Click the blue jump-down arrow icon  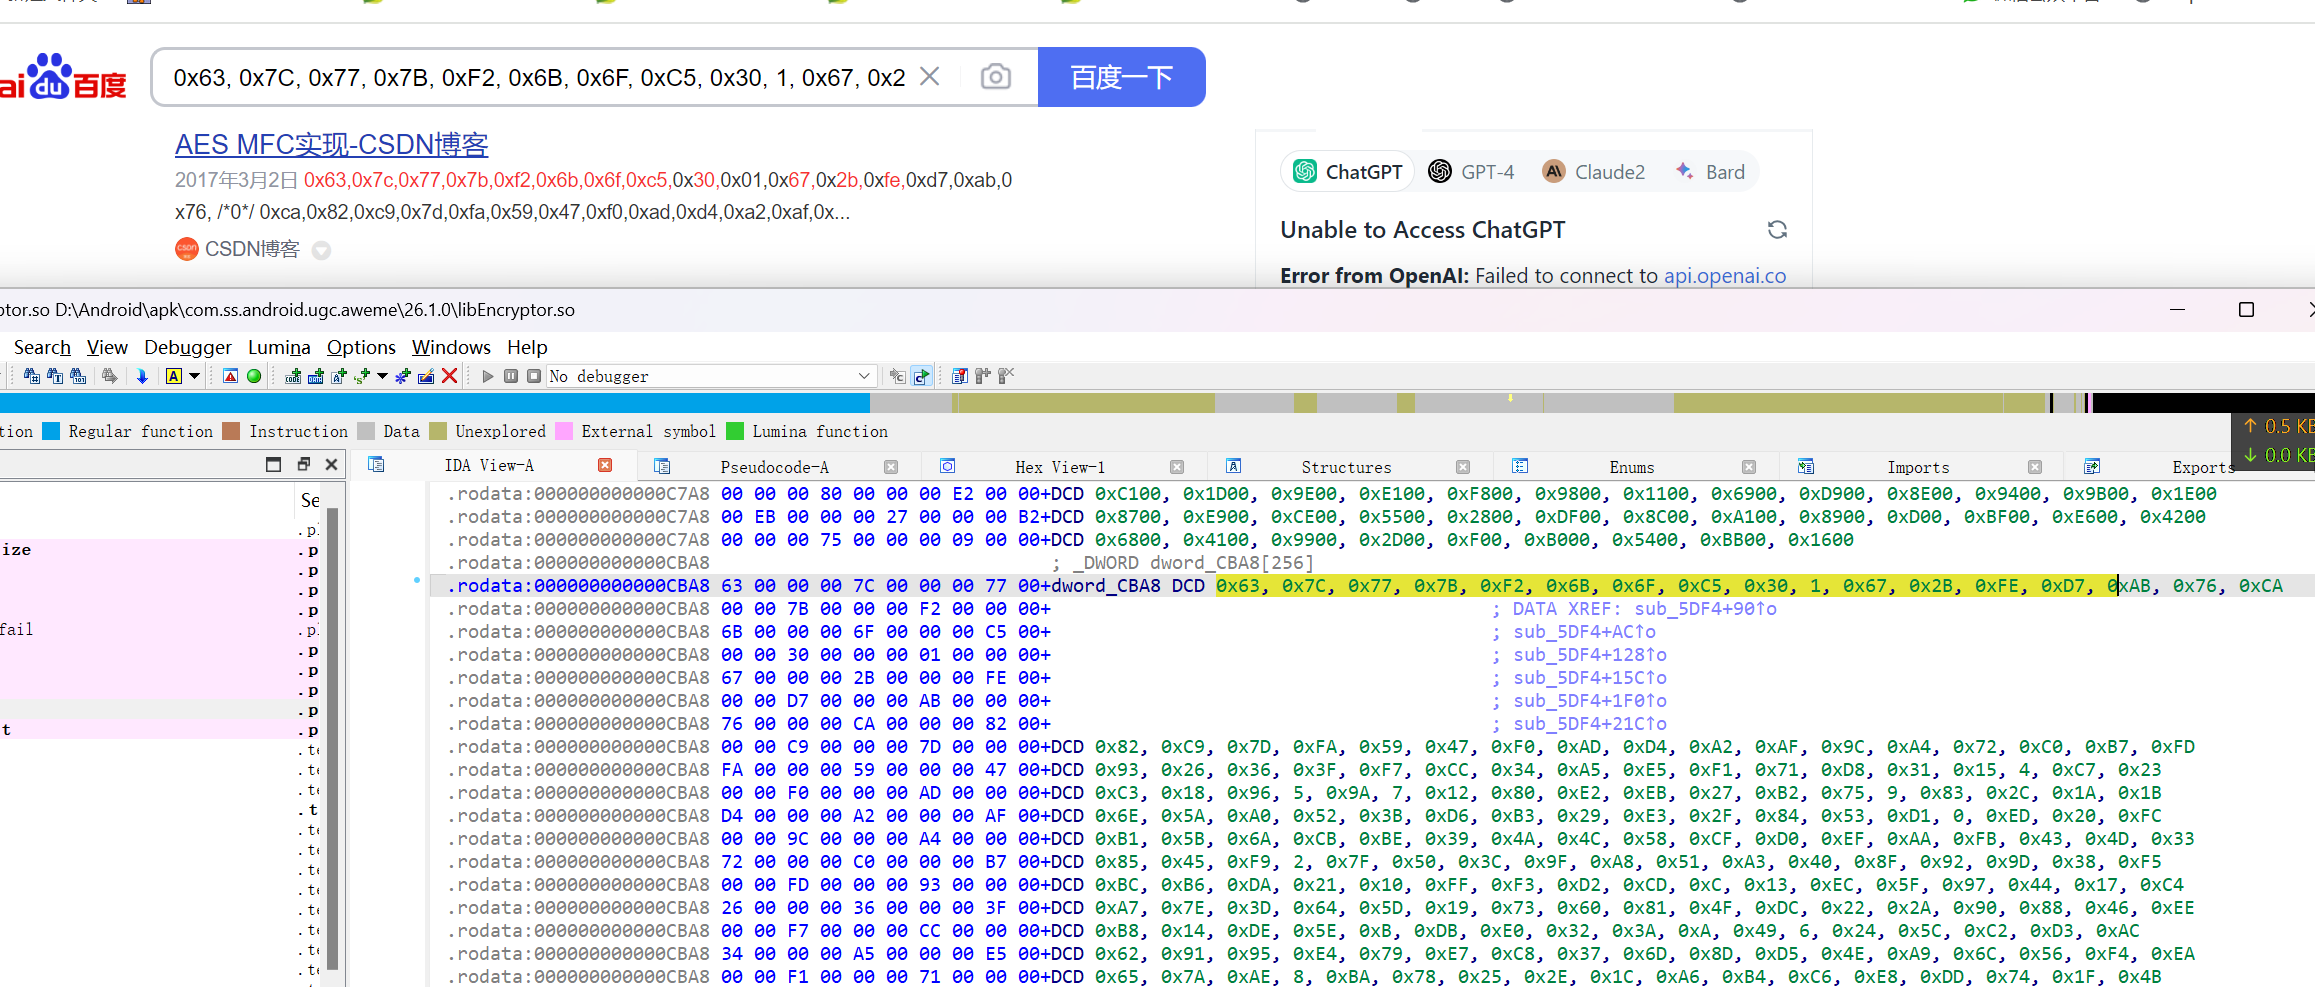[x=142, y=376]
